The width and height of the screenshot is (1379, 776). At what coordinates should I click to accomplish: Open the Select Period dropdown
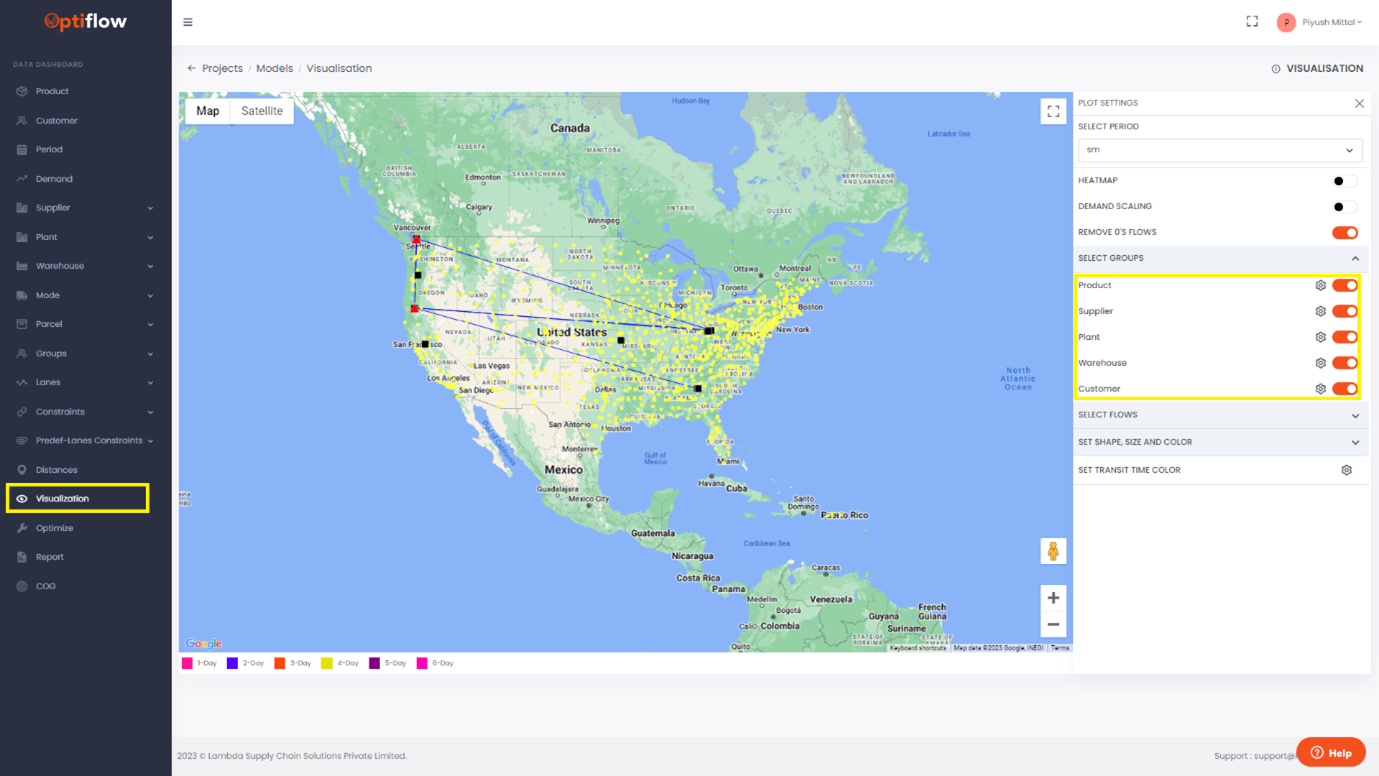(1219, 149)
